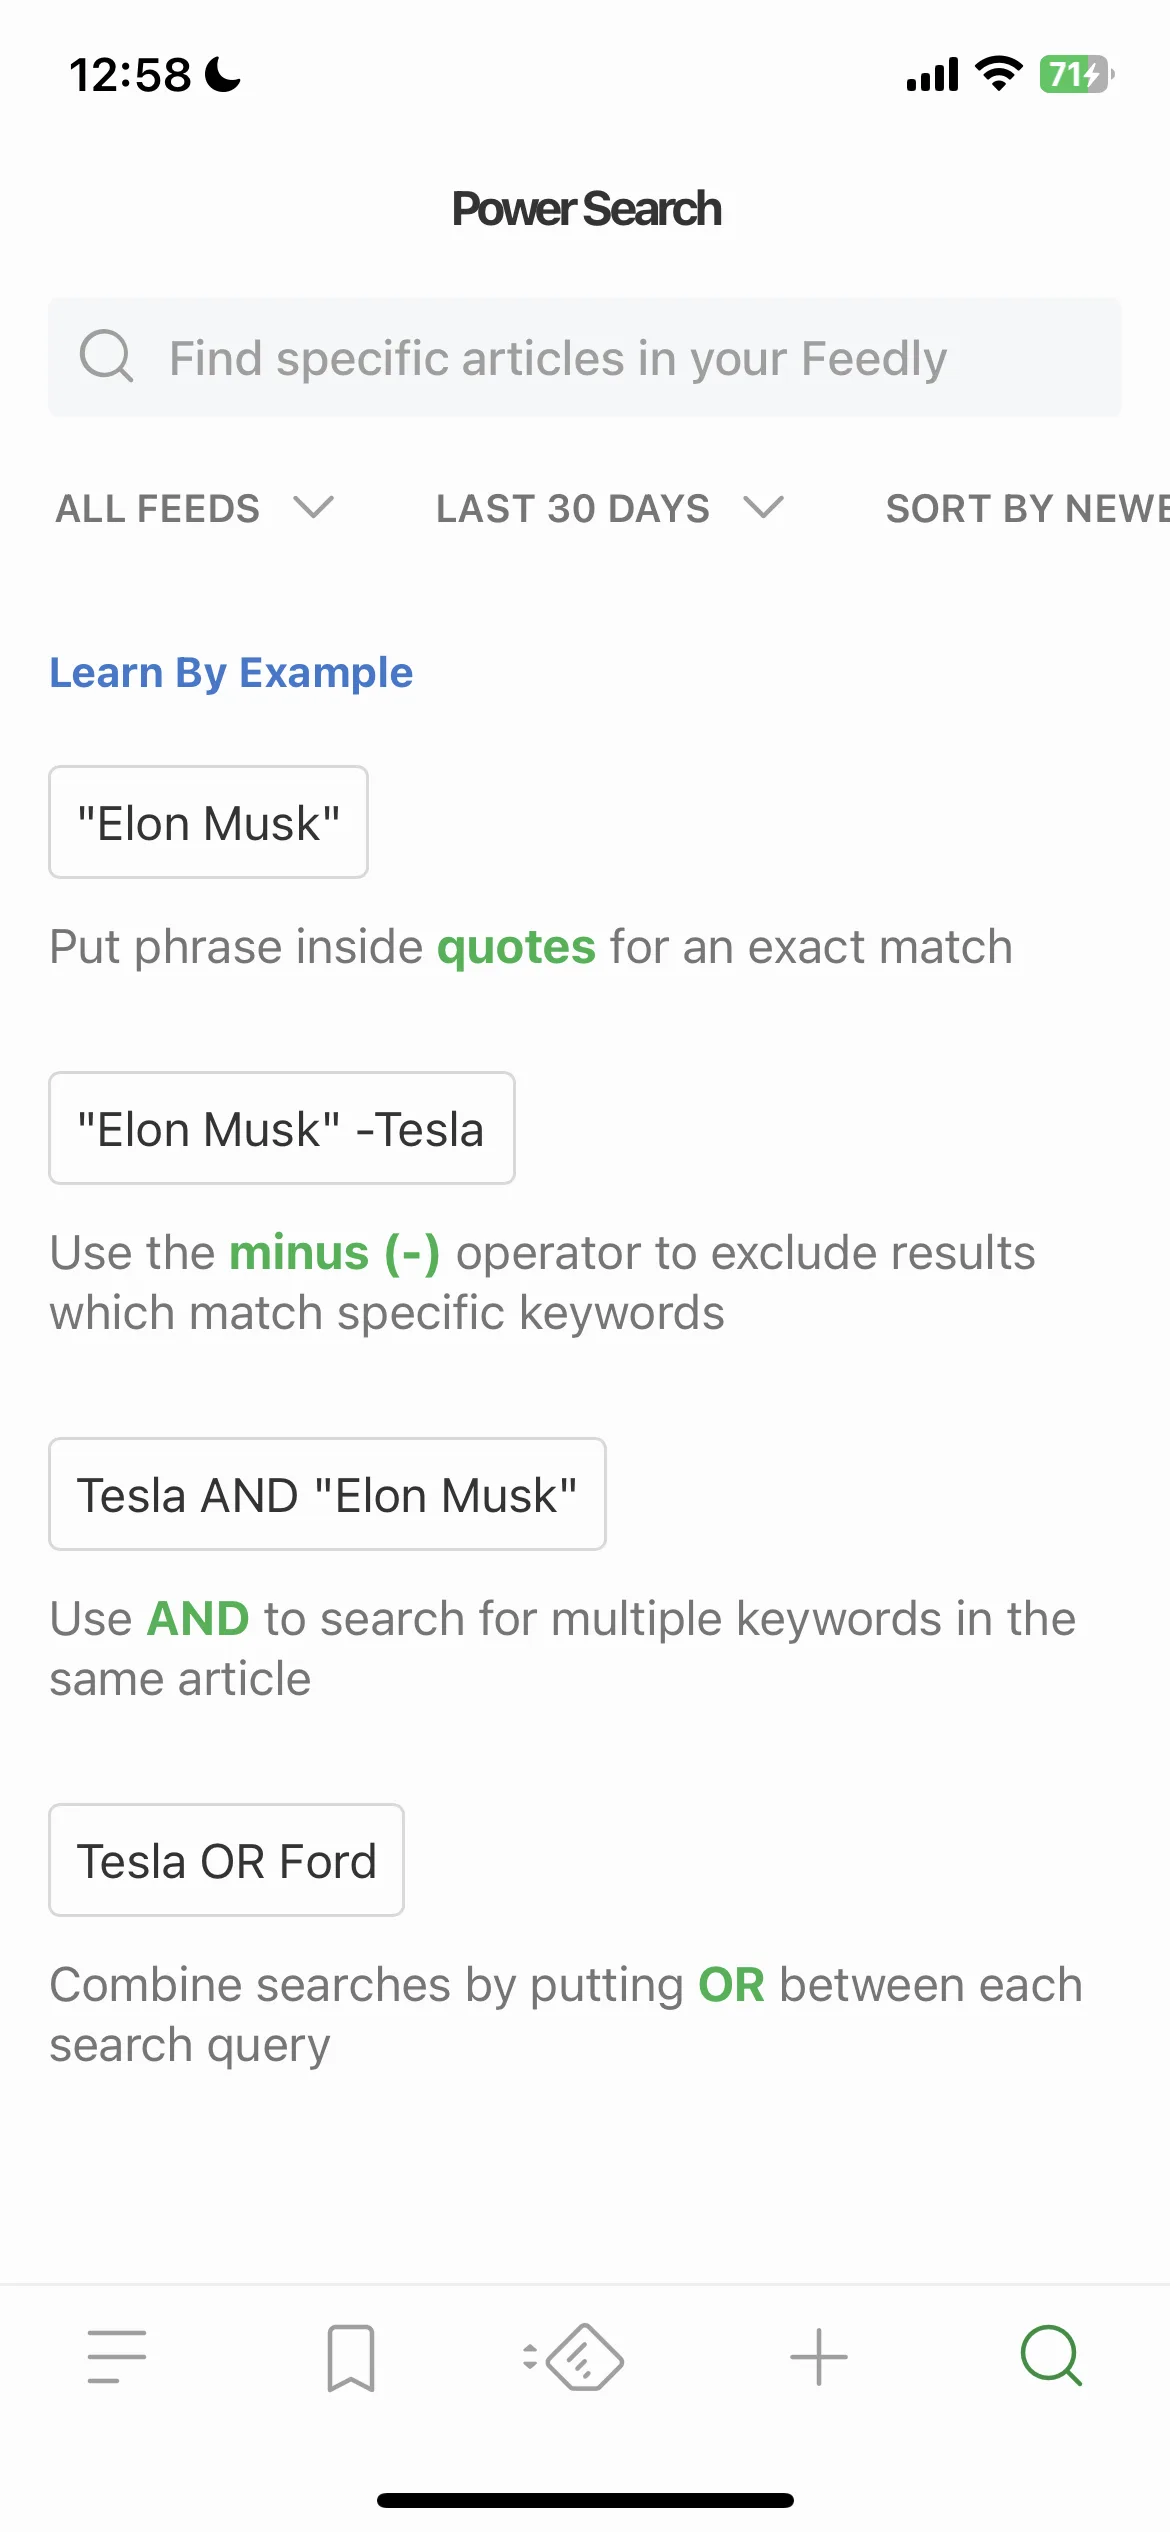Select the green search icon in bottom bar
The width and height of the screenshot is (1170, 2532).
pyautogui.click(x=1052, y=2356)
